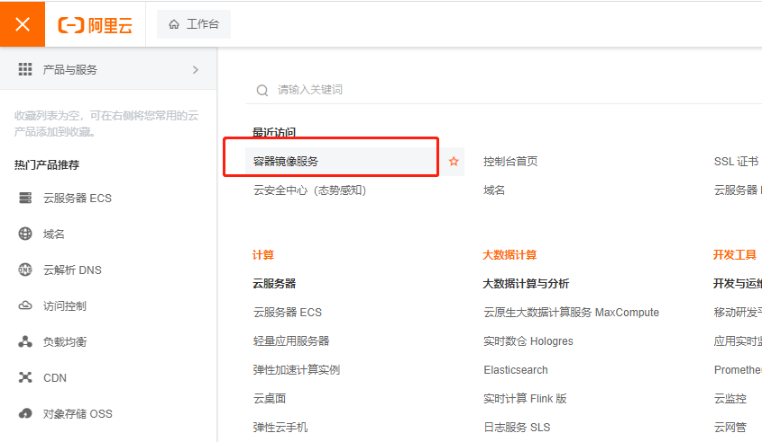This screenshot has width=762, height=442.
Task: Close the product menu with the orange X
Action: tap(22, 24)
